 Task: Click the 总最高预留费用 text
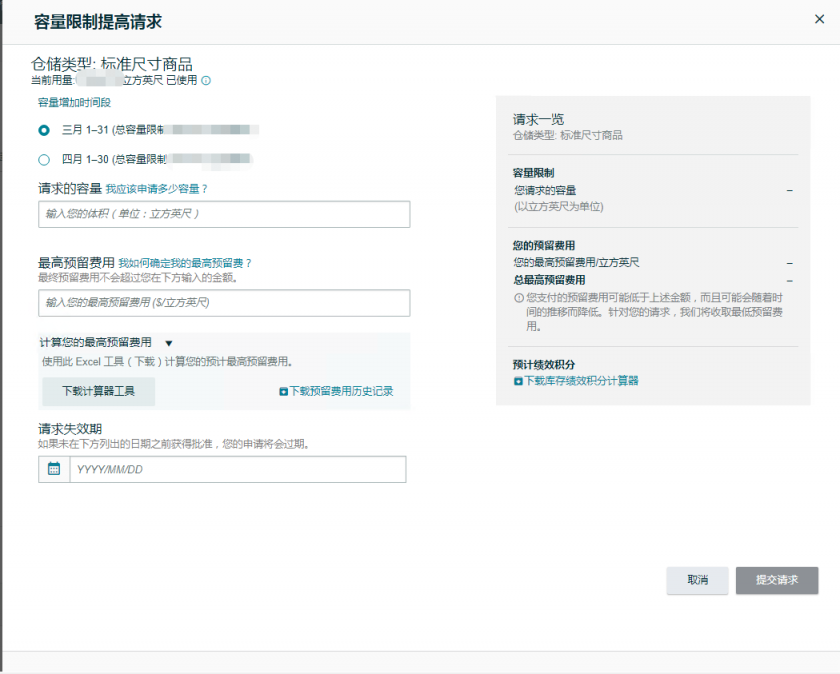pyautogui.click(x=549, y=280)
